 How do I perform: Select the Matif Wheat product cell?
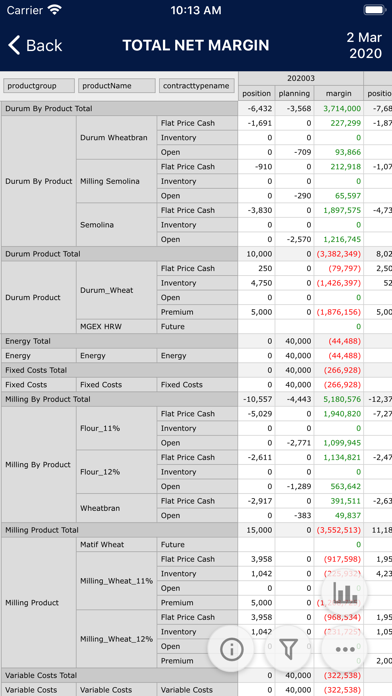tap(117, 545)
